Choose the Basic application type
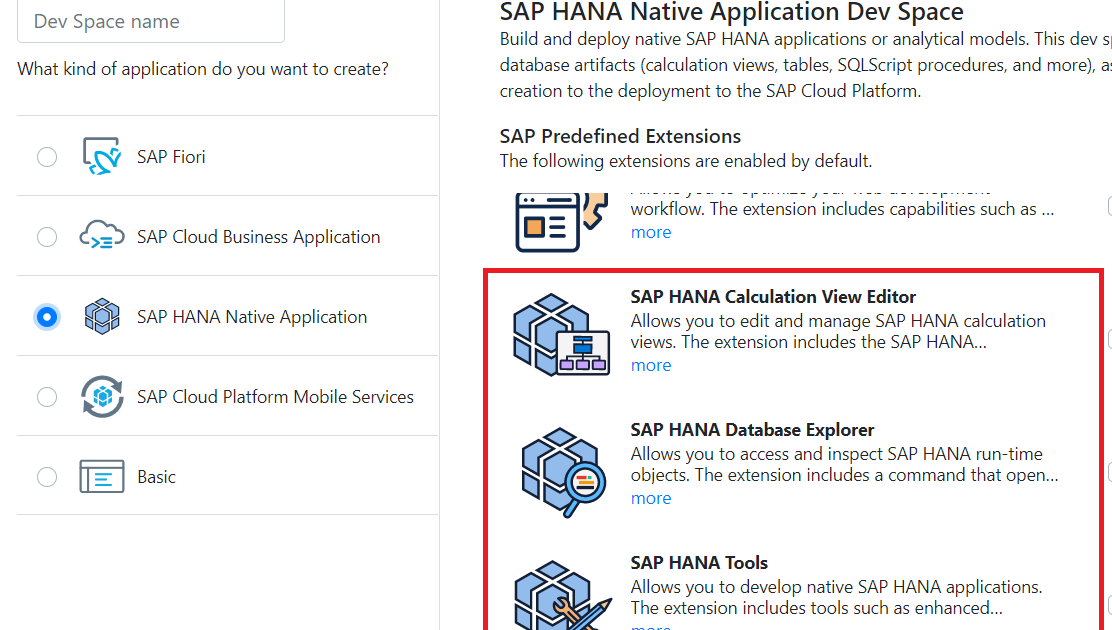The image size is (1112, 630). tap(47, 477)
